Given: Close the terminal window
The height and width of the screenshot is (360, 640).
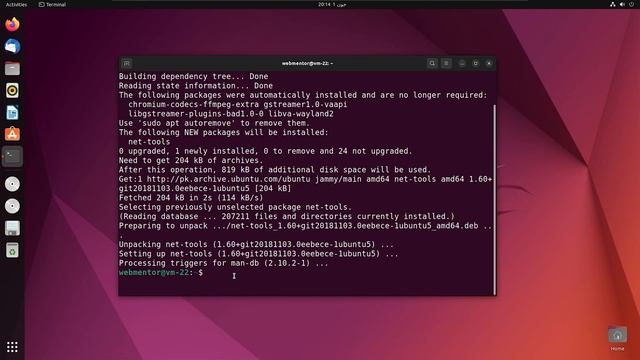Looking at the screenshot, I should [489, 63].
